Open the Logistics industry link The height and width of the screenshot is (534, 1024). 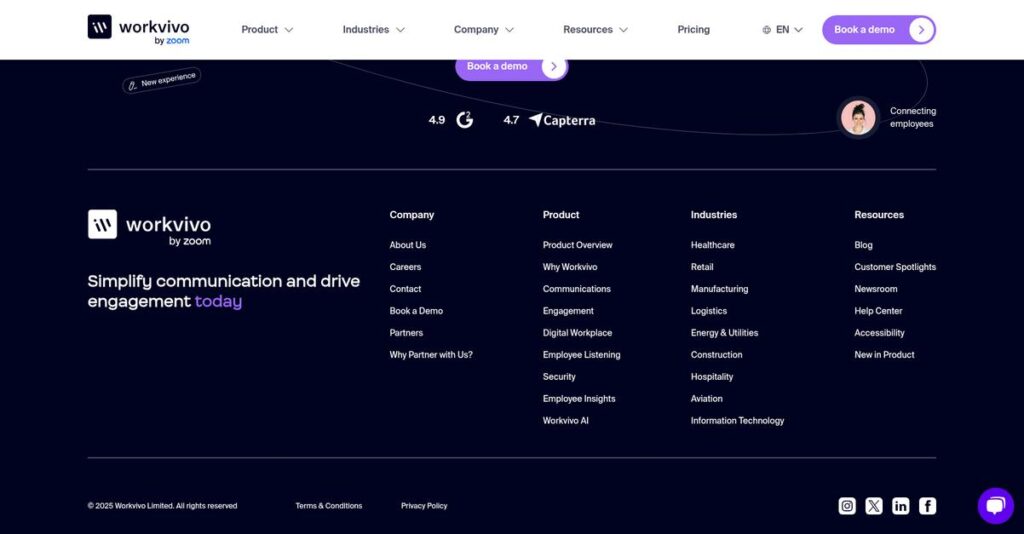point(709,311)
